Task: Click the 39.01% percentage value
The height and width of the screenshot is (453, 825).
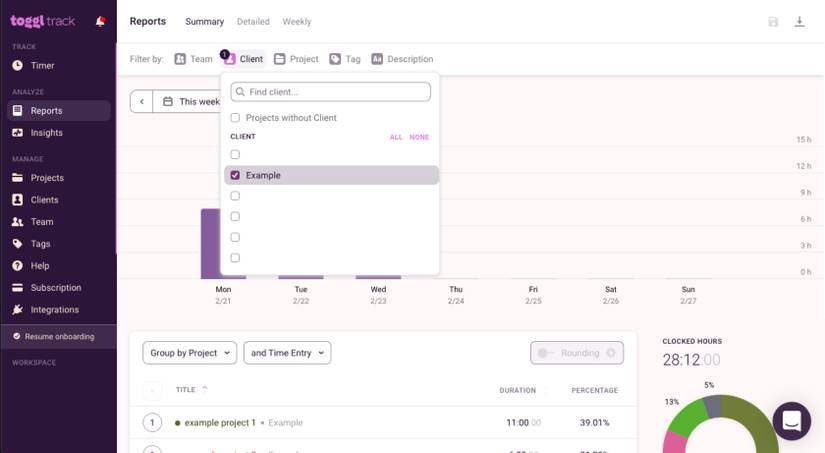Action: pyautogui.click(x=595, y=422)
